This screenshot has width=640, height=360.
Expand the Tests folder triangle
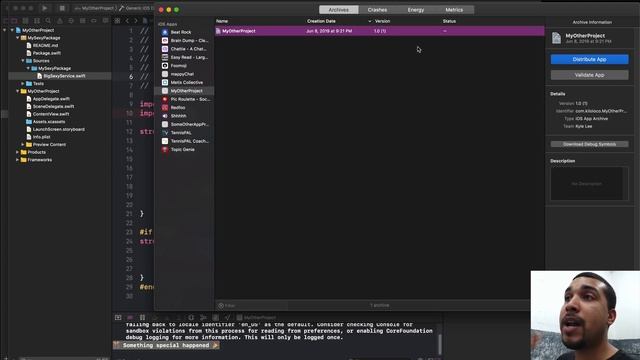point(23,83)
